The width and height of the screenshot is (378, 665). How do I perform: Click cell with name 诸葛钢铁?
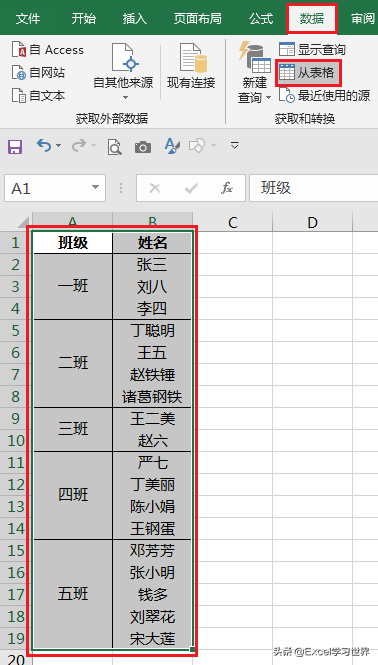point(152,397)
